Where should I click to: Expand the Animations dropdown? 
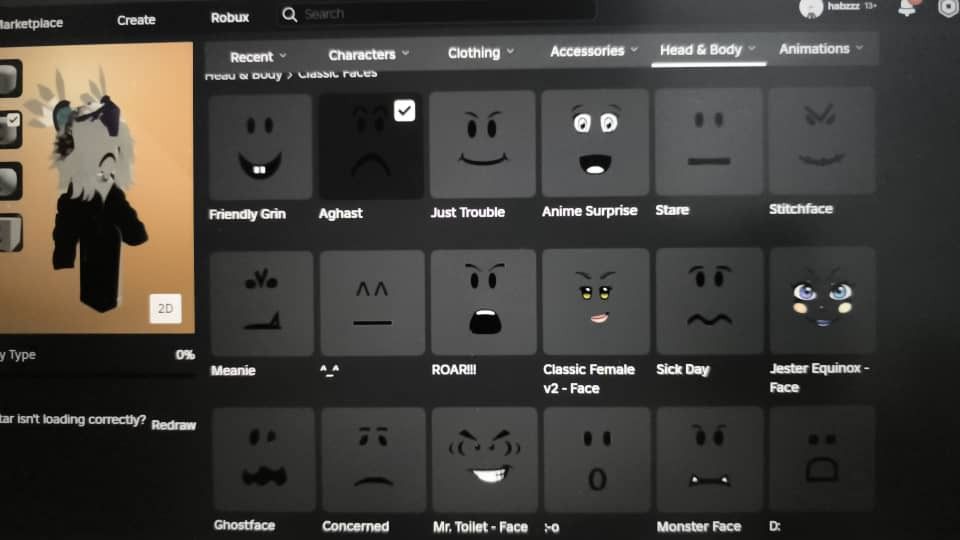(x=820, y=48)
